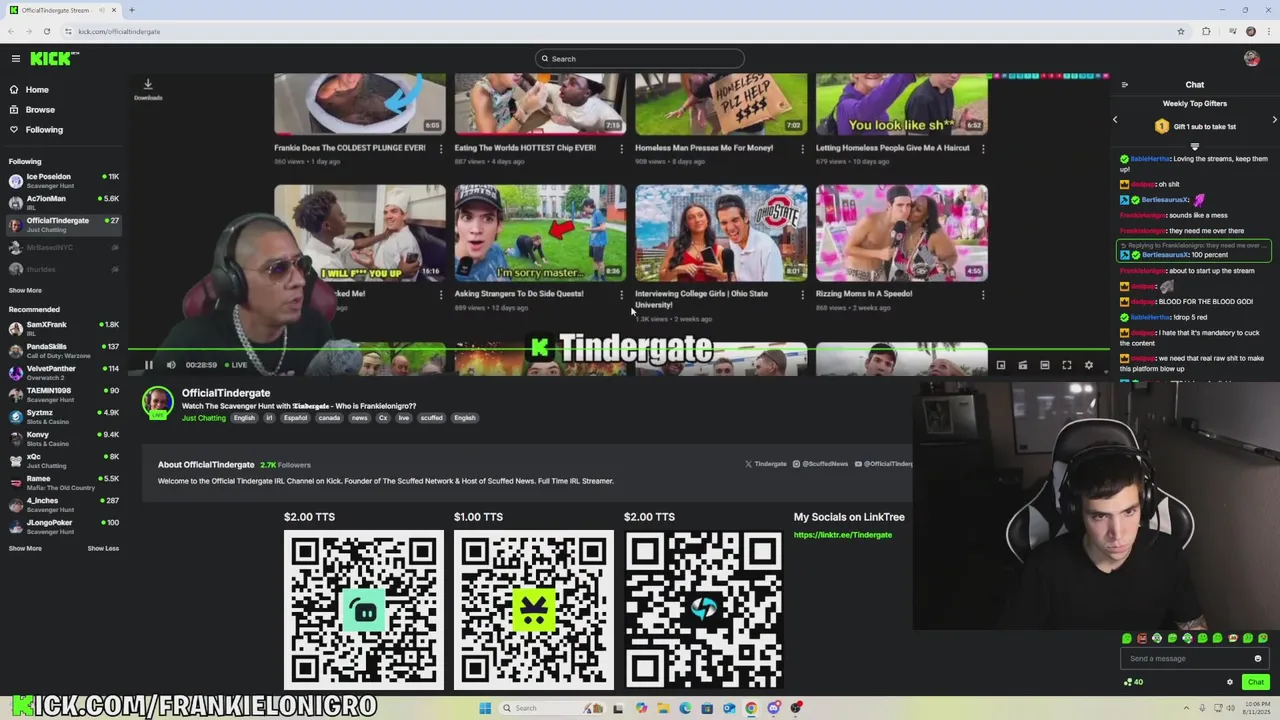Click the news tag
The height and width of the screenshot is (720, 1280).
pos(359,418)
